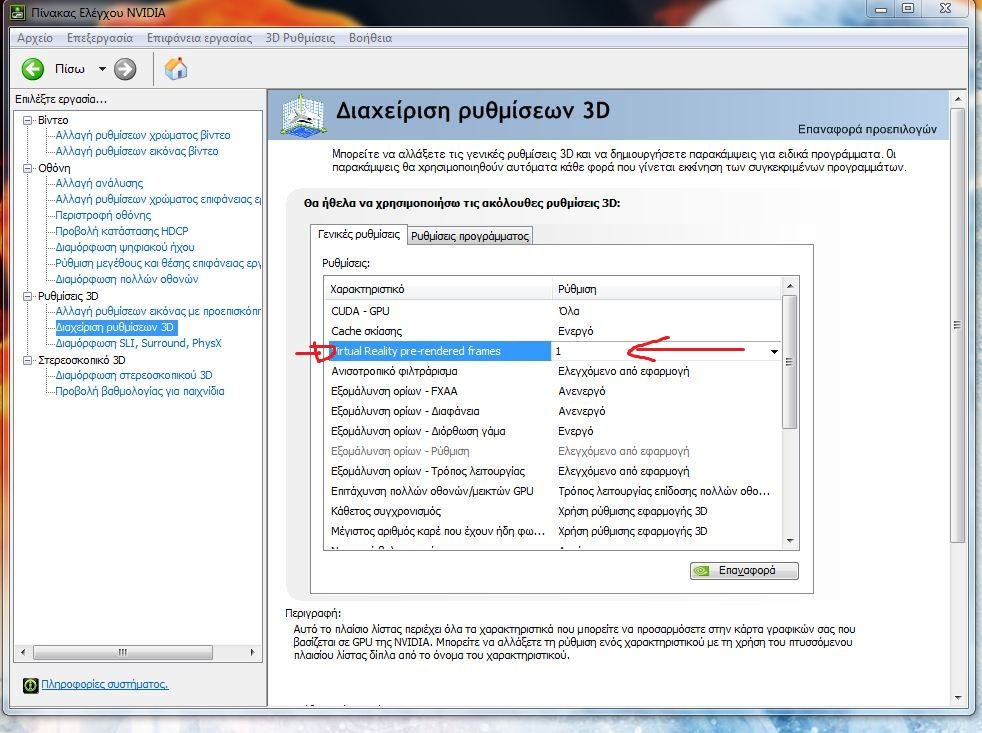Select the Virtual Reality pre-rendered frames row
The width and height of the screenshot is (982, 733).
pyautogui.click(x=552, y=351)
